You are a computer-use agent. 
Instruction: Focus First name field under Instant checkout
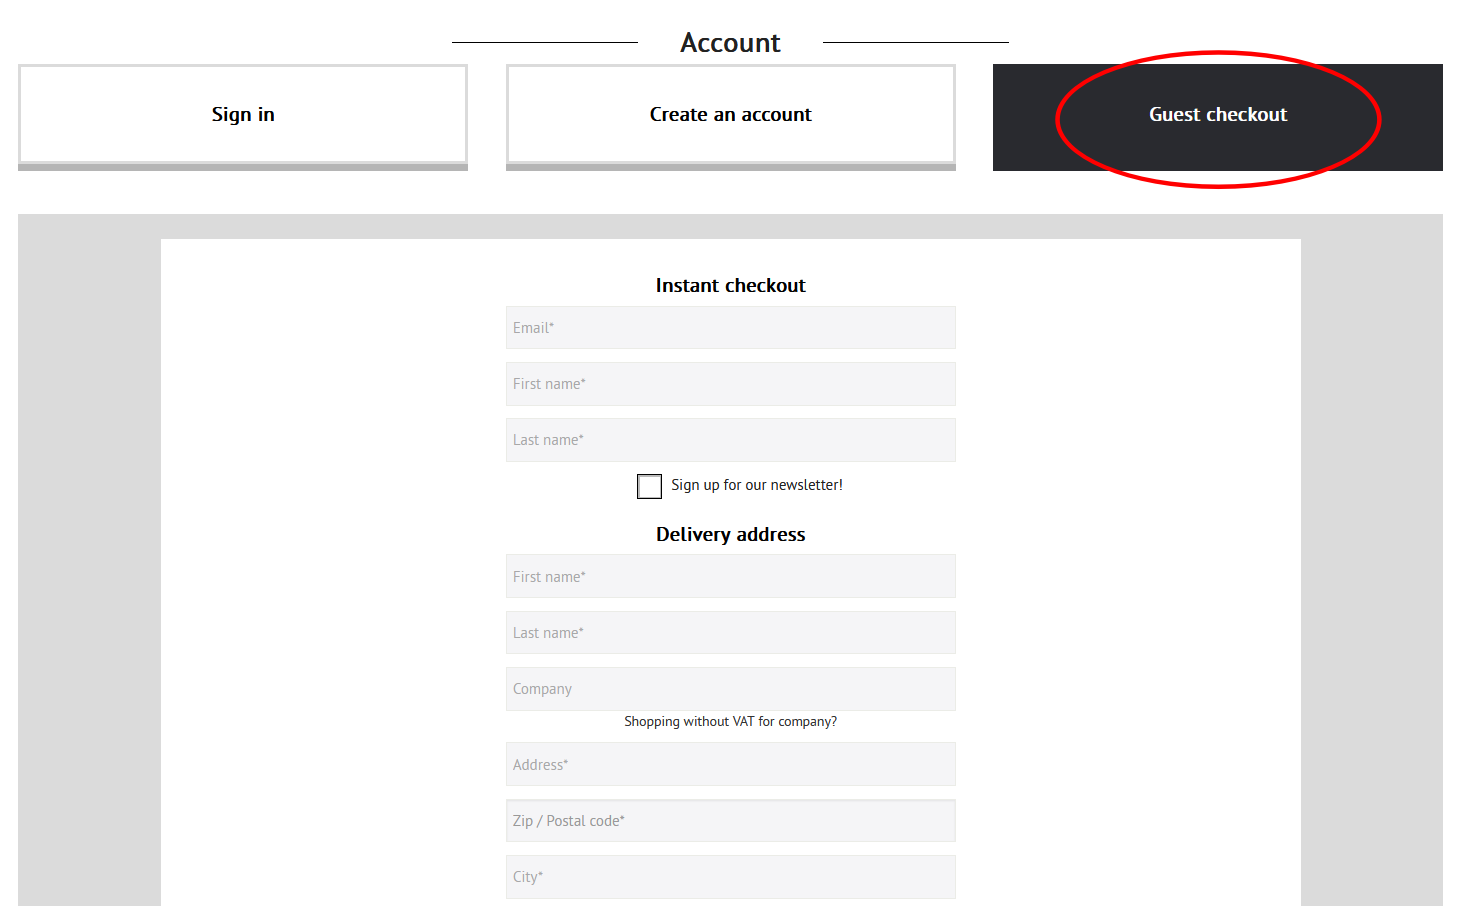click(730, 384)
